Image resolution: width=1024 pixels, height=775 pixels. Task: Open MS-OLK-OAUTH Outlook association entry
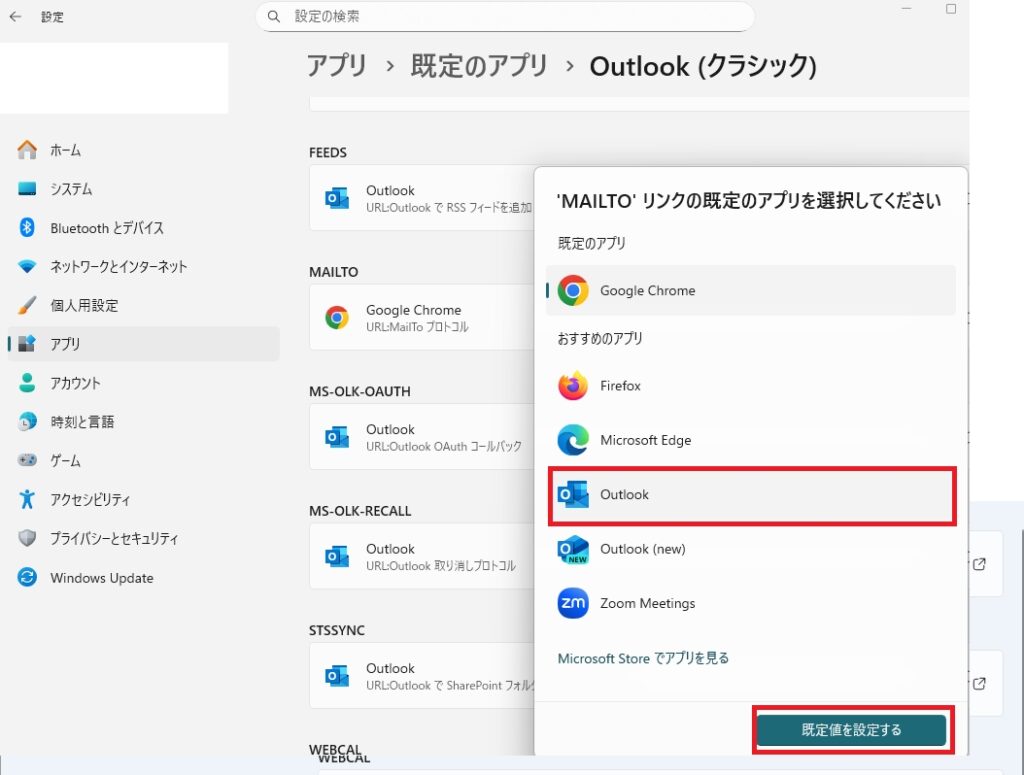(x=420, y=437)
